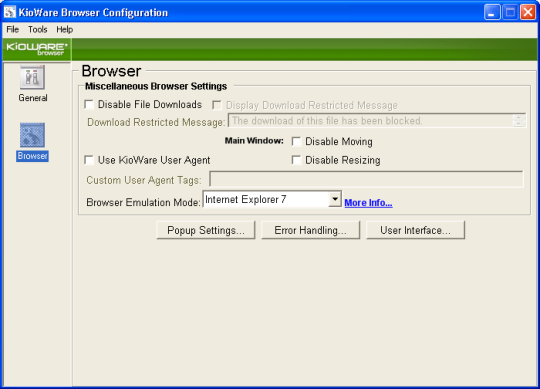Viewport: 540px width, 389px height.
Task: Click the KioWare browser logo banner
Action: pos(37,49)
